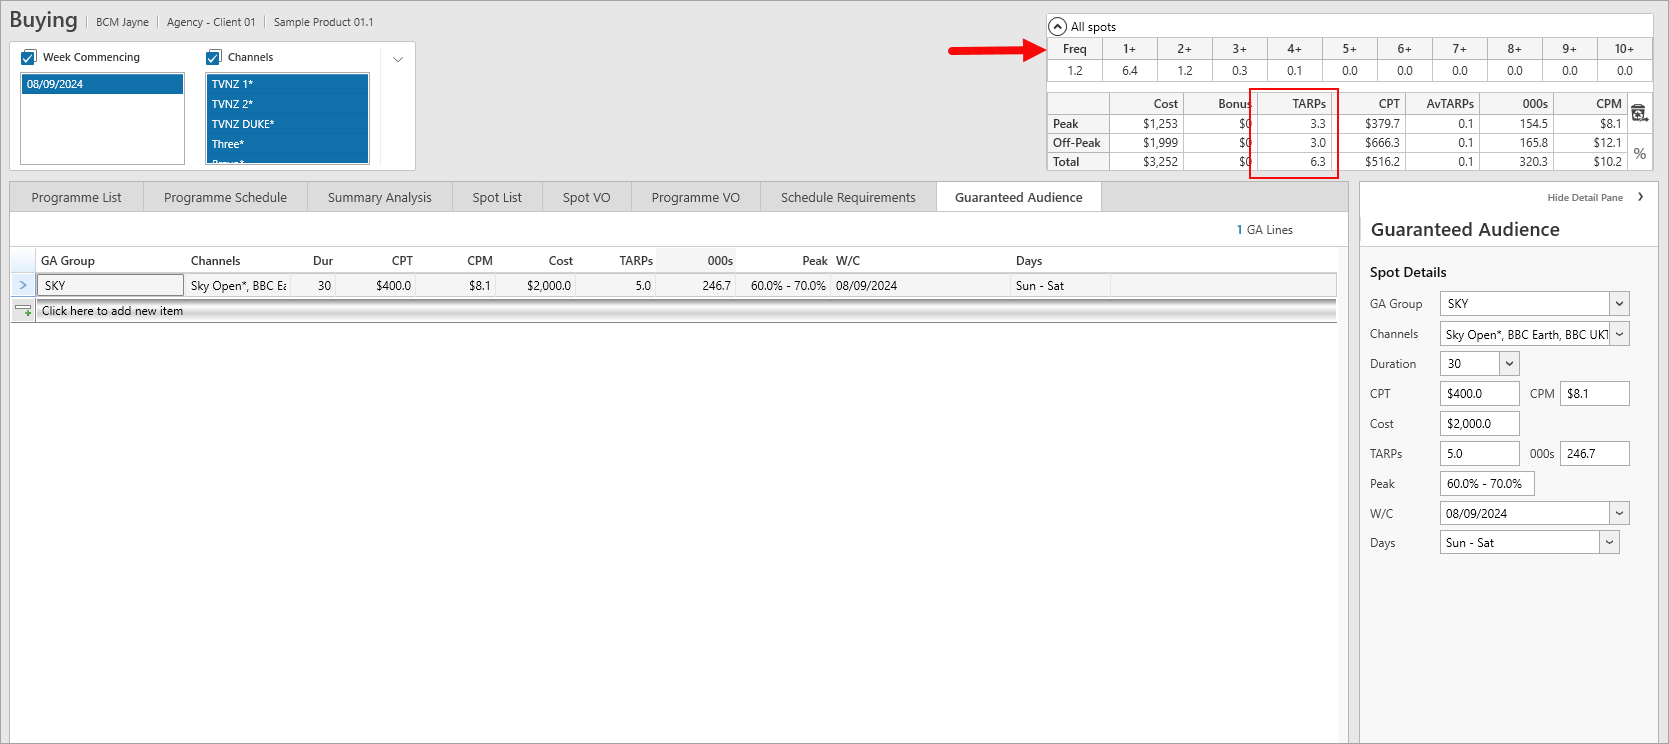
Task: Go to the Summary Analysis tab
Action: pos(380,197)
